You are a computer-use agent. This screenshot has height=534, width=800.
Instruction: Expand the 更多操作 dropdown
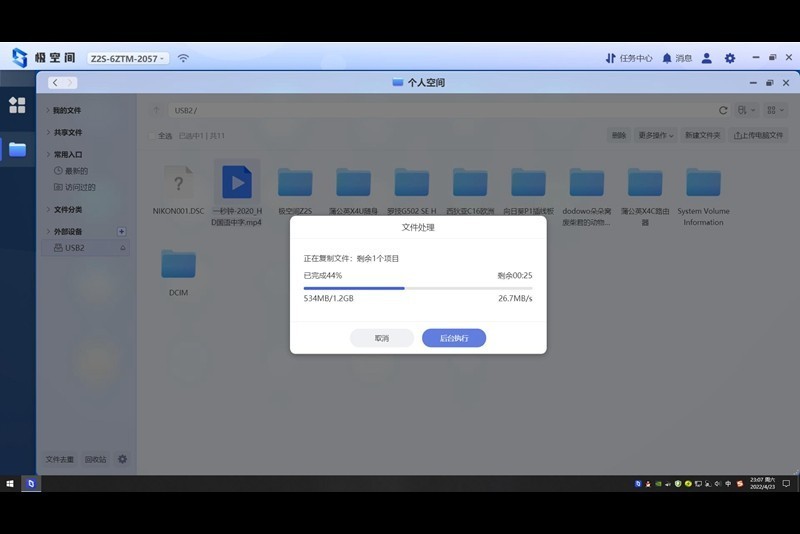656,135
